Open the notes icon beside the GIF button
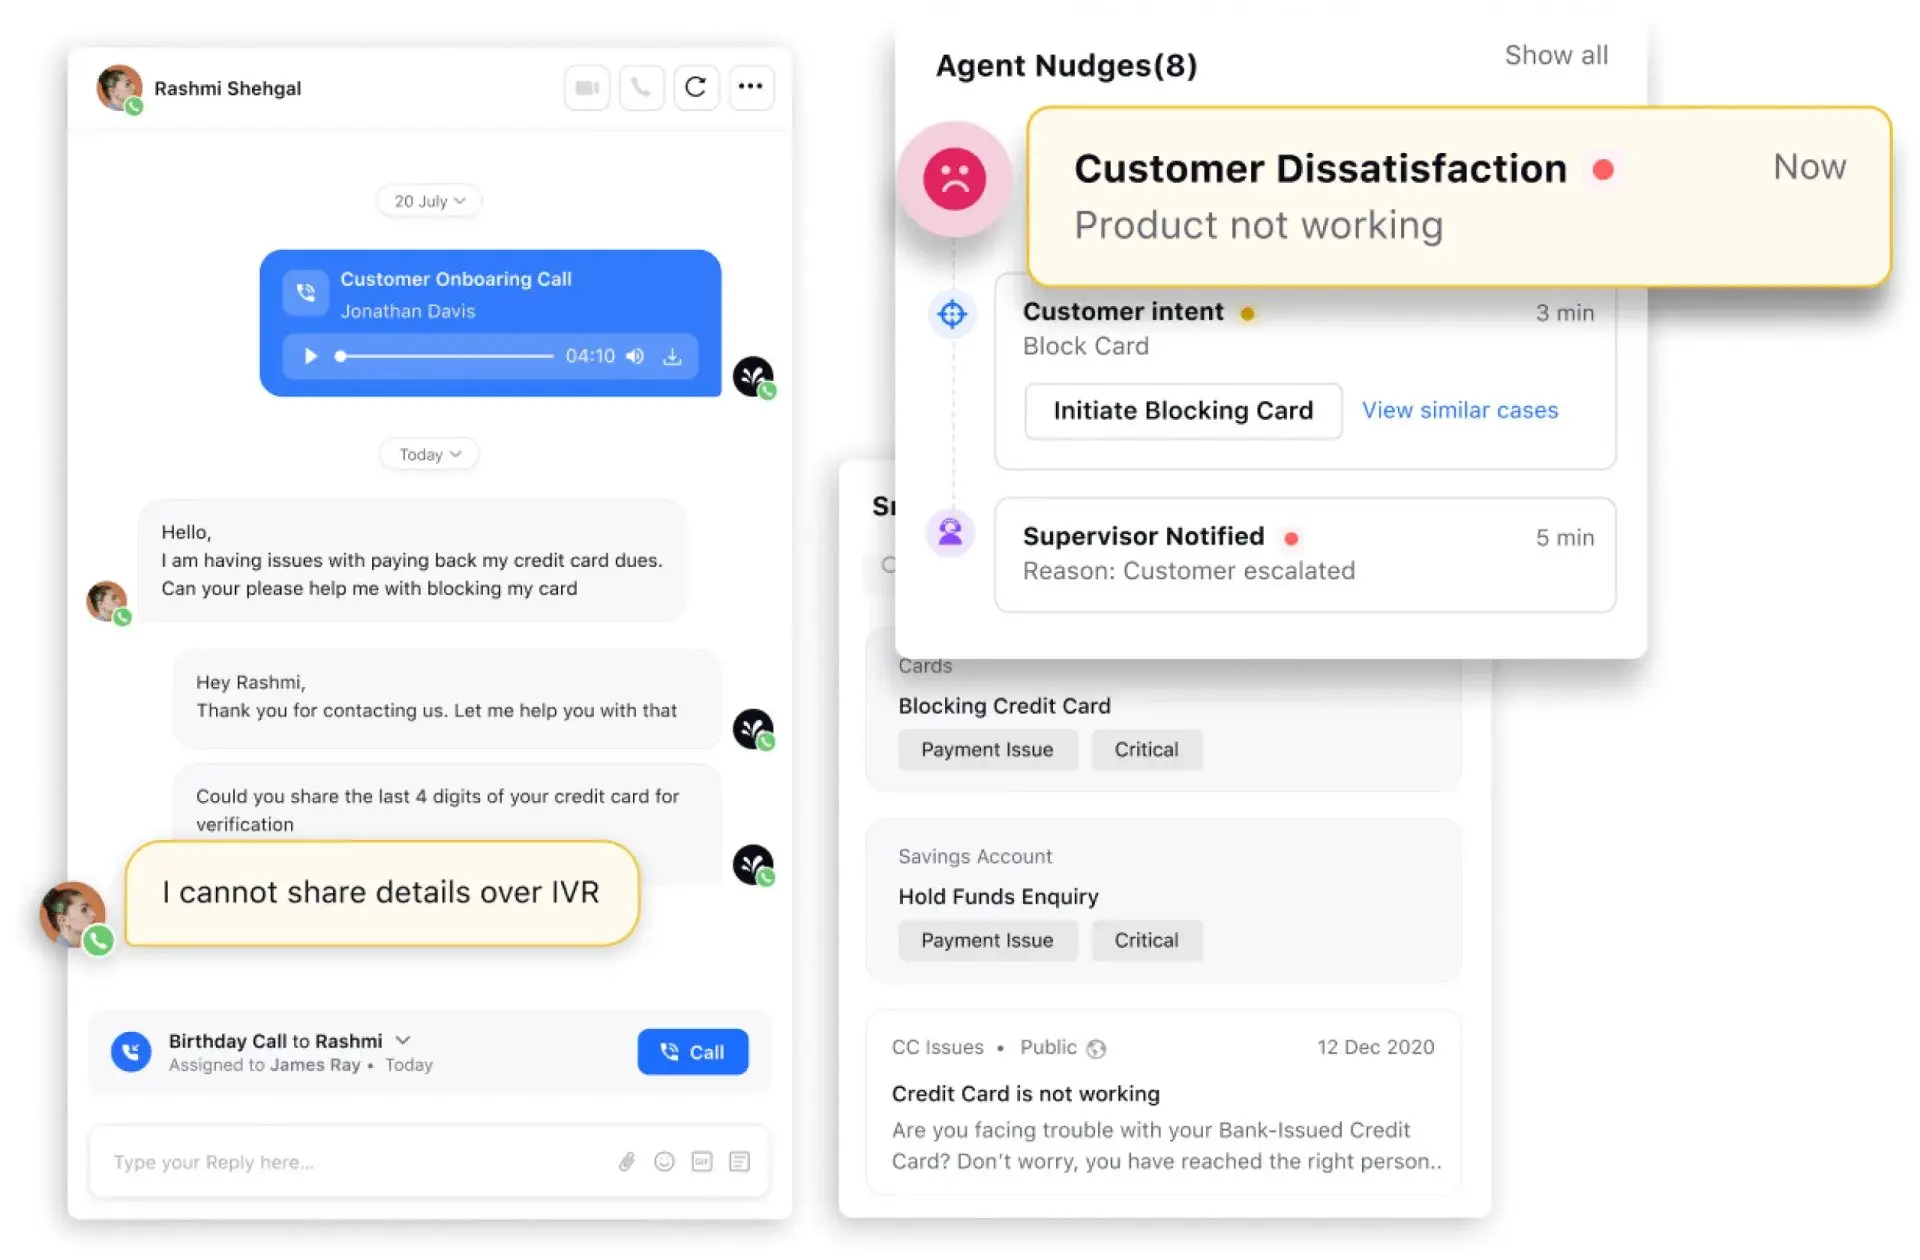Viewport: 1920px width, 1260px height. pos(740,1161)
